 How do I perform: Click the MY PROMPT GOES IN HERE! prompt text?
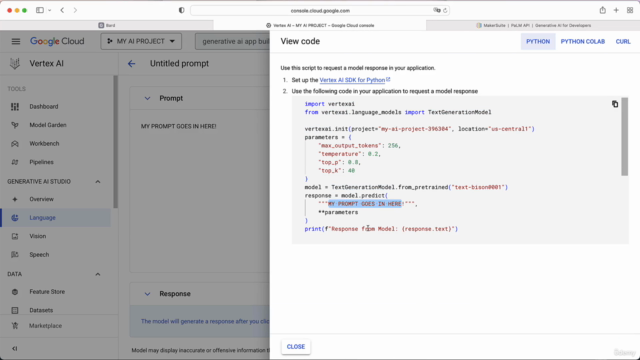coord(178,127)
